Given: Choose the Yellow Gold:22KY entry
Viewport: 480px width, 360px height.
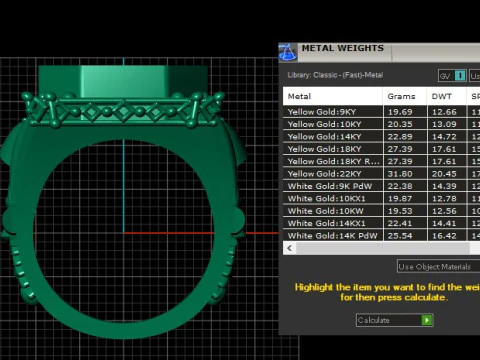Looking at the screenshot, I should coord(381,174).
